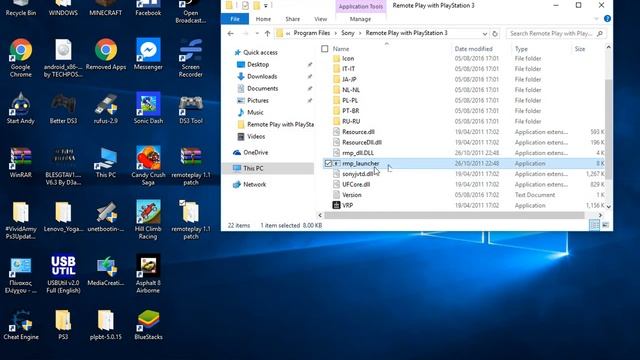Switch to the Home ribbon tab
Screen dimensions: 640x360
pyautogui.click(x=263, y=19)
